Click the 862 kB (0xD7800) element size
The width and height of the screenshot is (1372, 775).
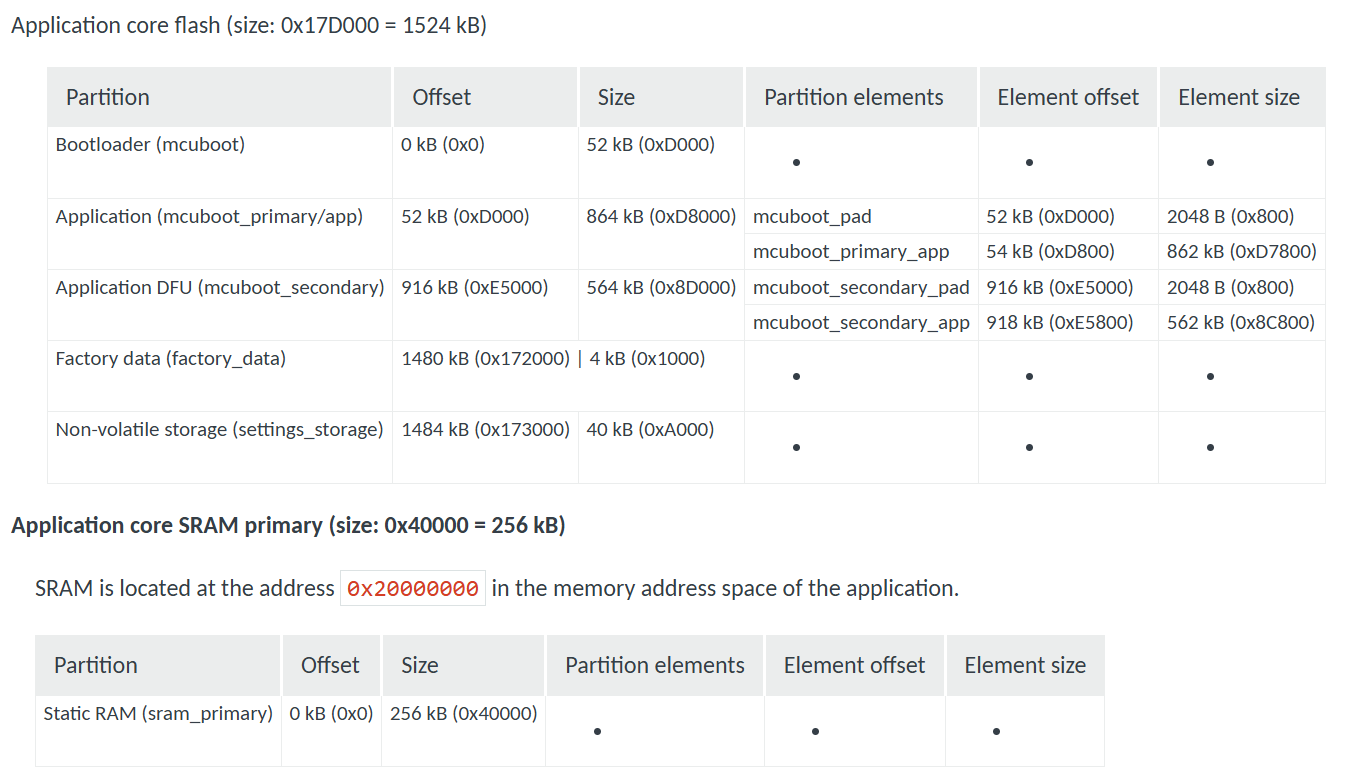pos(1241,252)
